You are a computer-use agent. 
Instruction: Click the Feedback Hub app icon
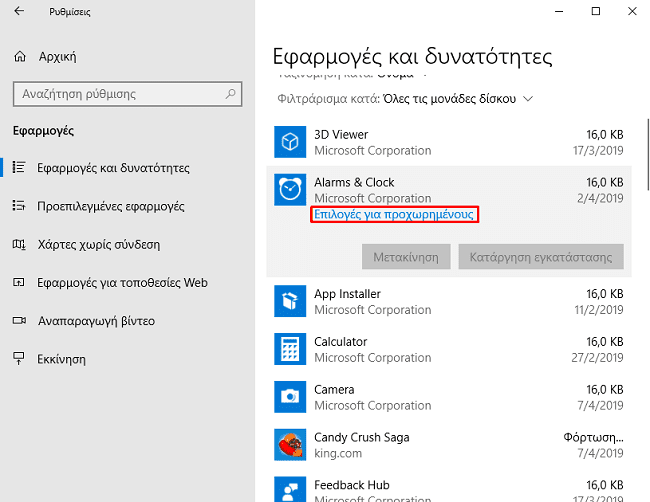tap(290, 490)
